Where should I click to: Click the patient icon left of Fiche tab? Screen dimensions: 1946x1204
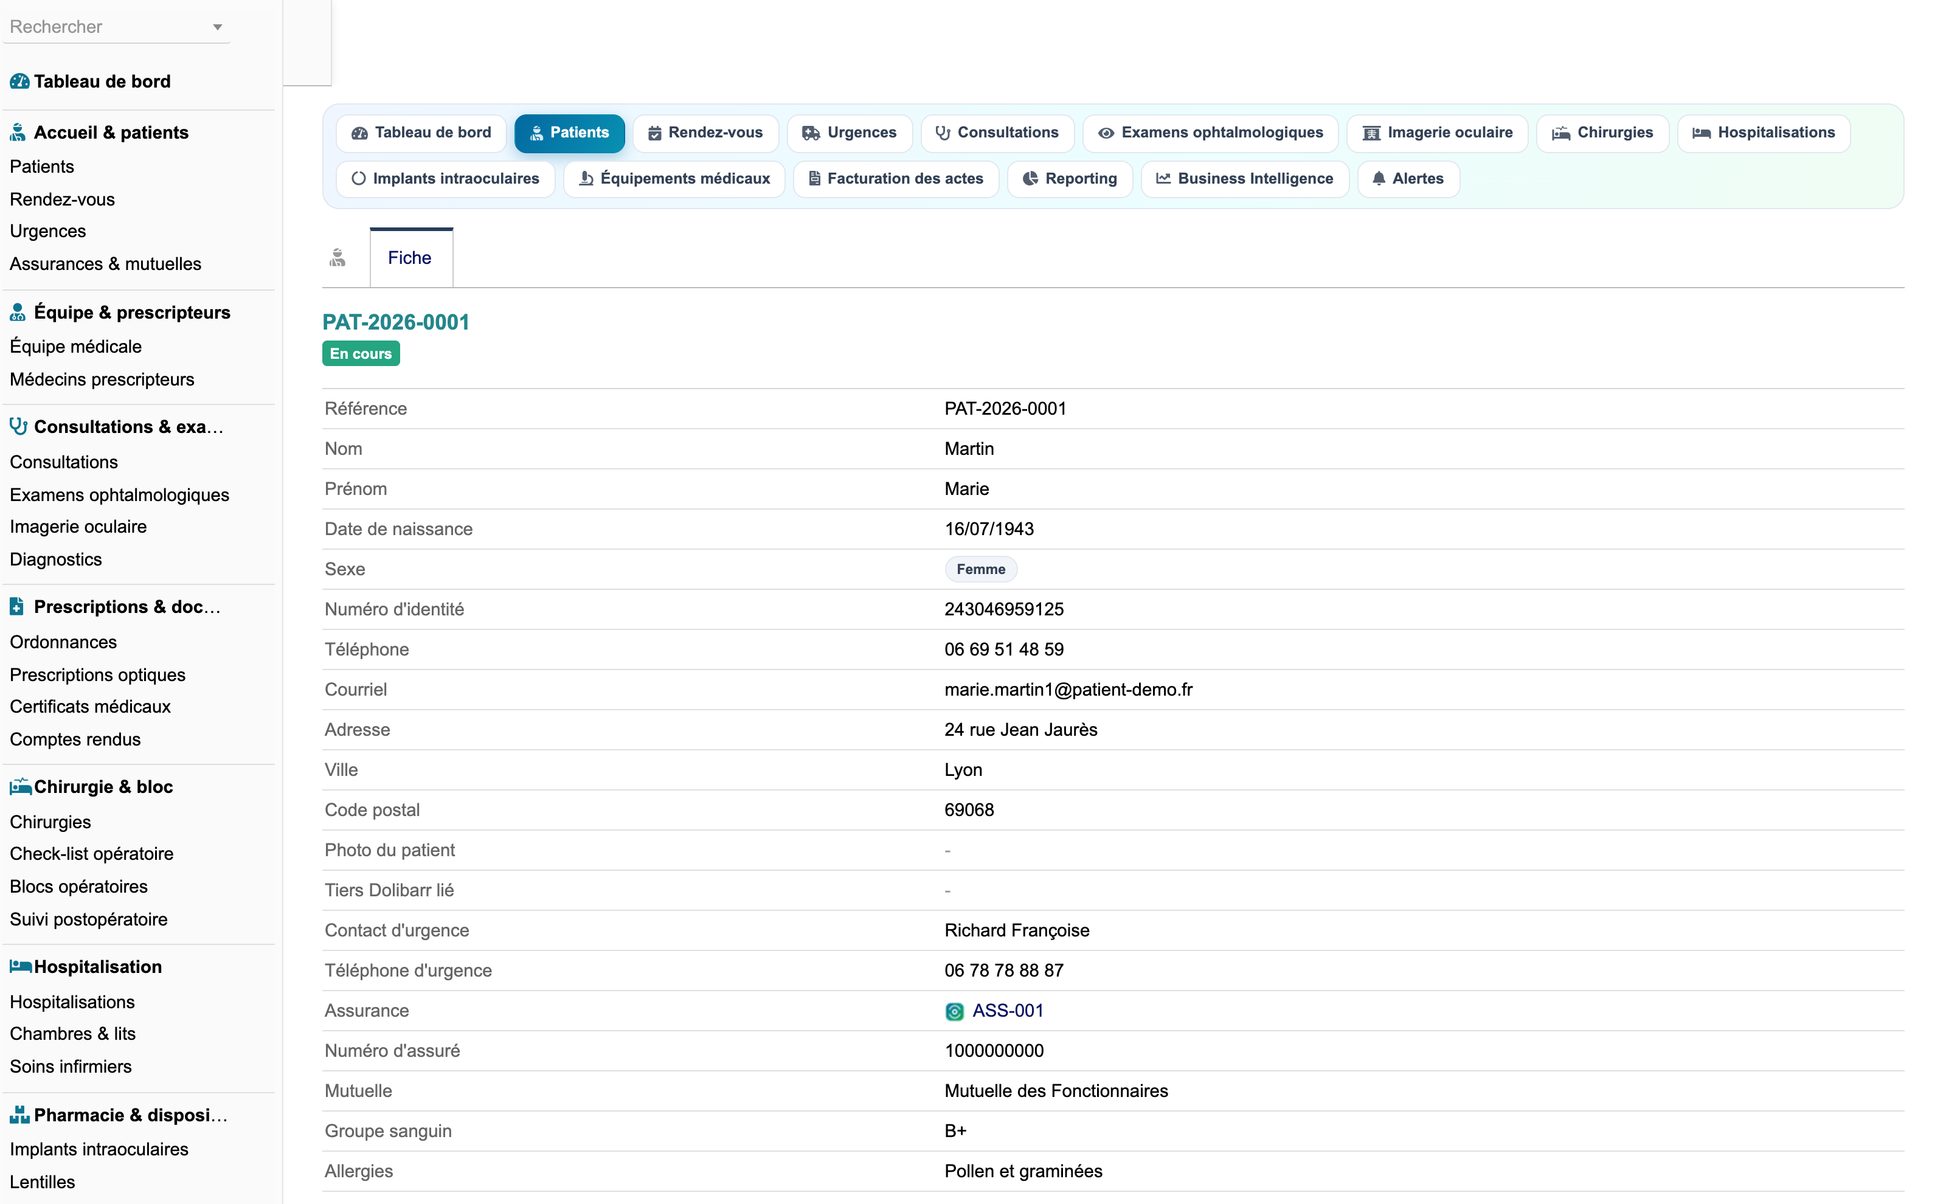[x=338, y=258]
